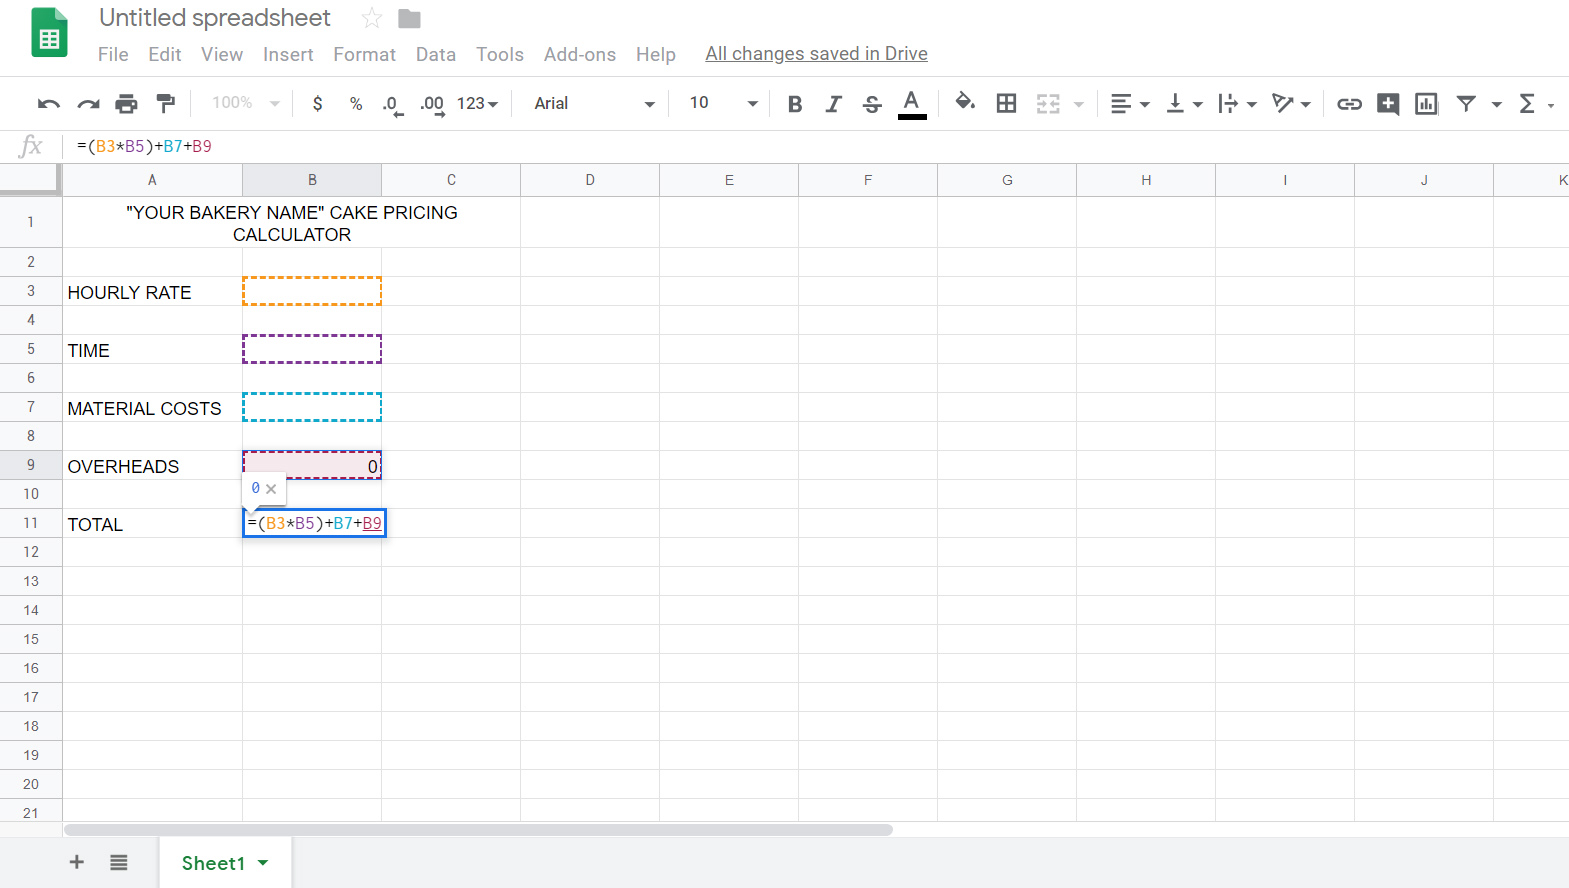1569x888 pixels.
Task: Click the move to folder icon
Action: (409, 18)
